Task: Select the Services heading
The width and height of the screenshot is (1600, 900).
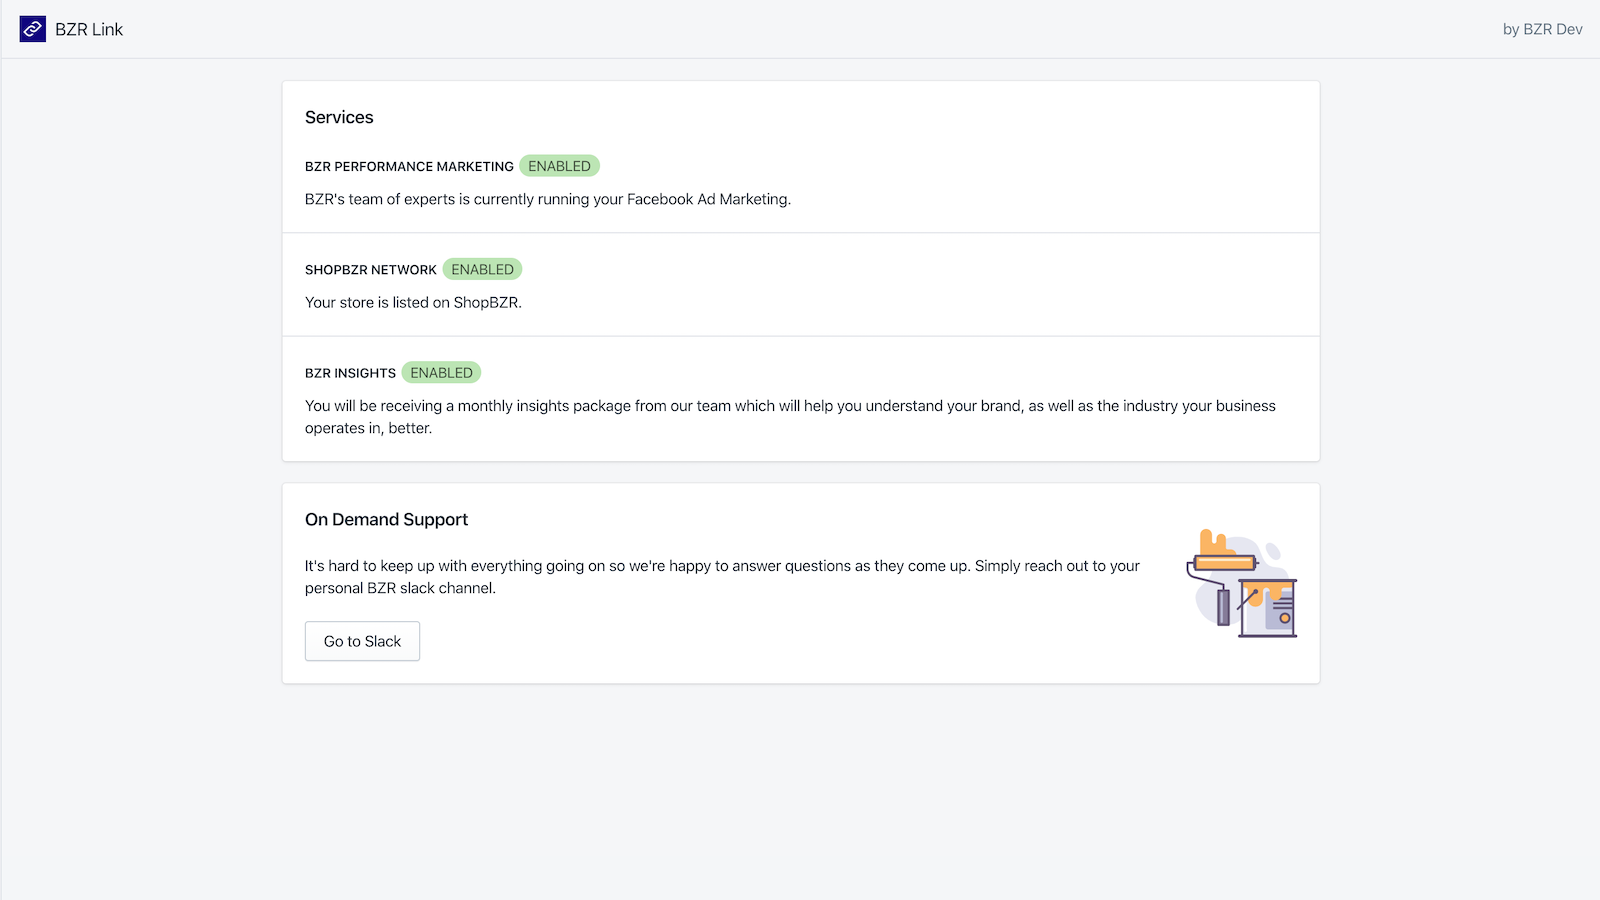Action: [339, 117]
